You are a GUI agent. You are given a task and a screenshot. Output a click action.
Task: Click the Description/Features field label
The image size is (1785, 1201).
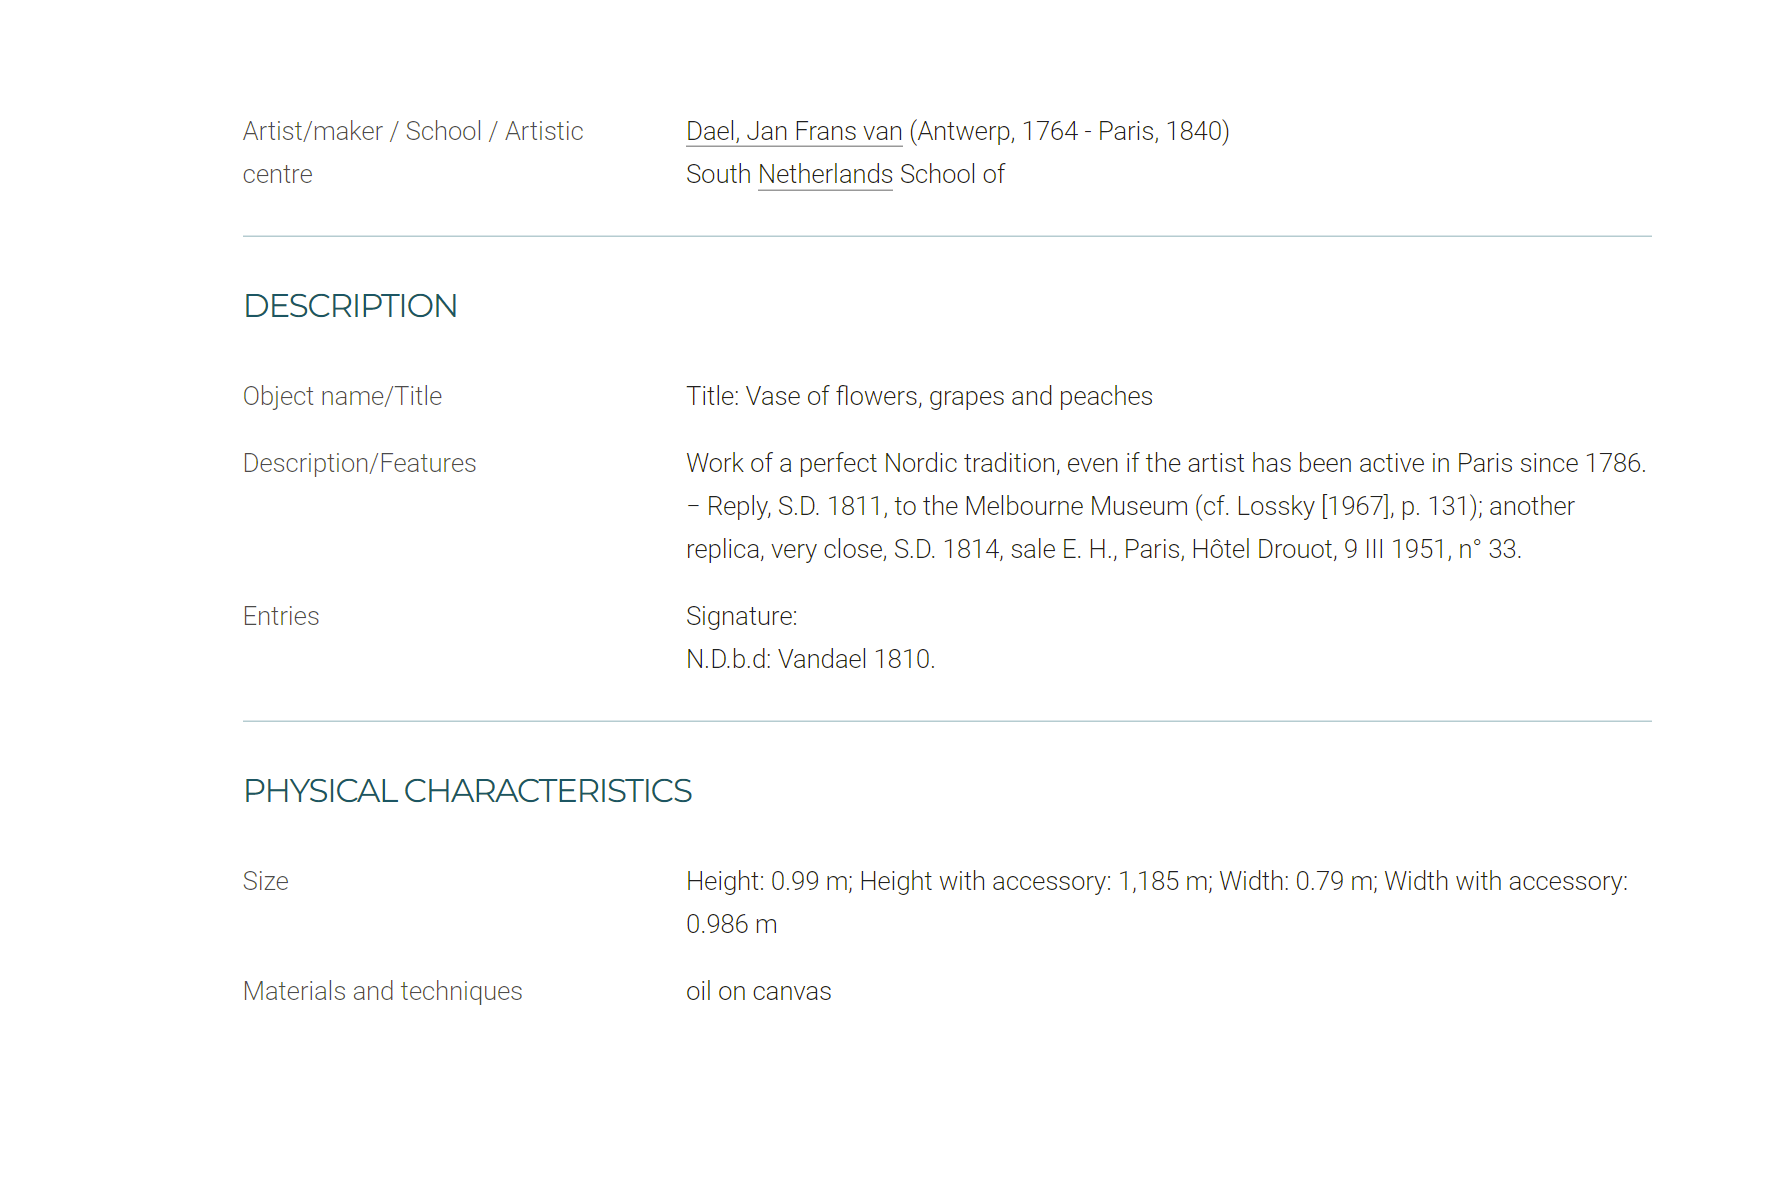(x=359, y=463)
